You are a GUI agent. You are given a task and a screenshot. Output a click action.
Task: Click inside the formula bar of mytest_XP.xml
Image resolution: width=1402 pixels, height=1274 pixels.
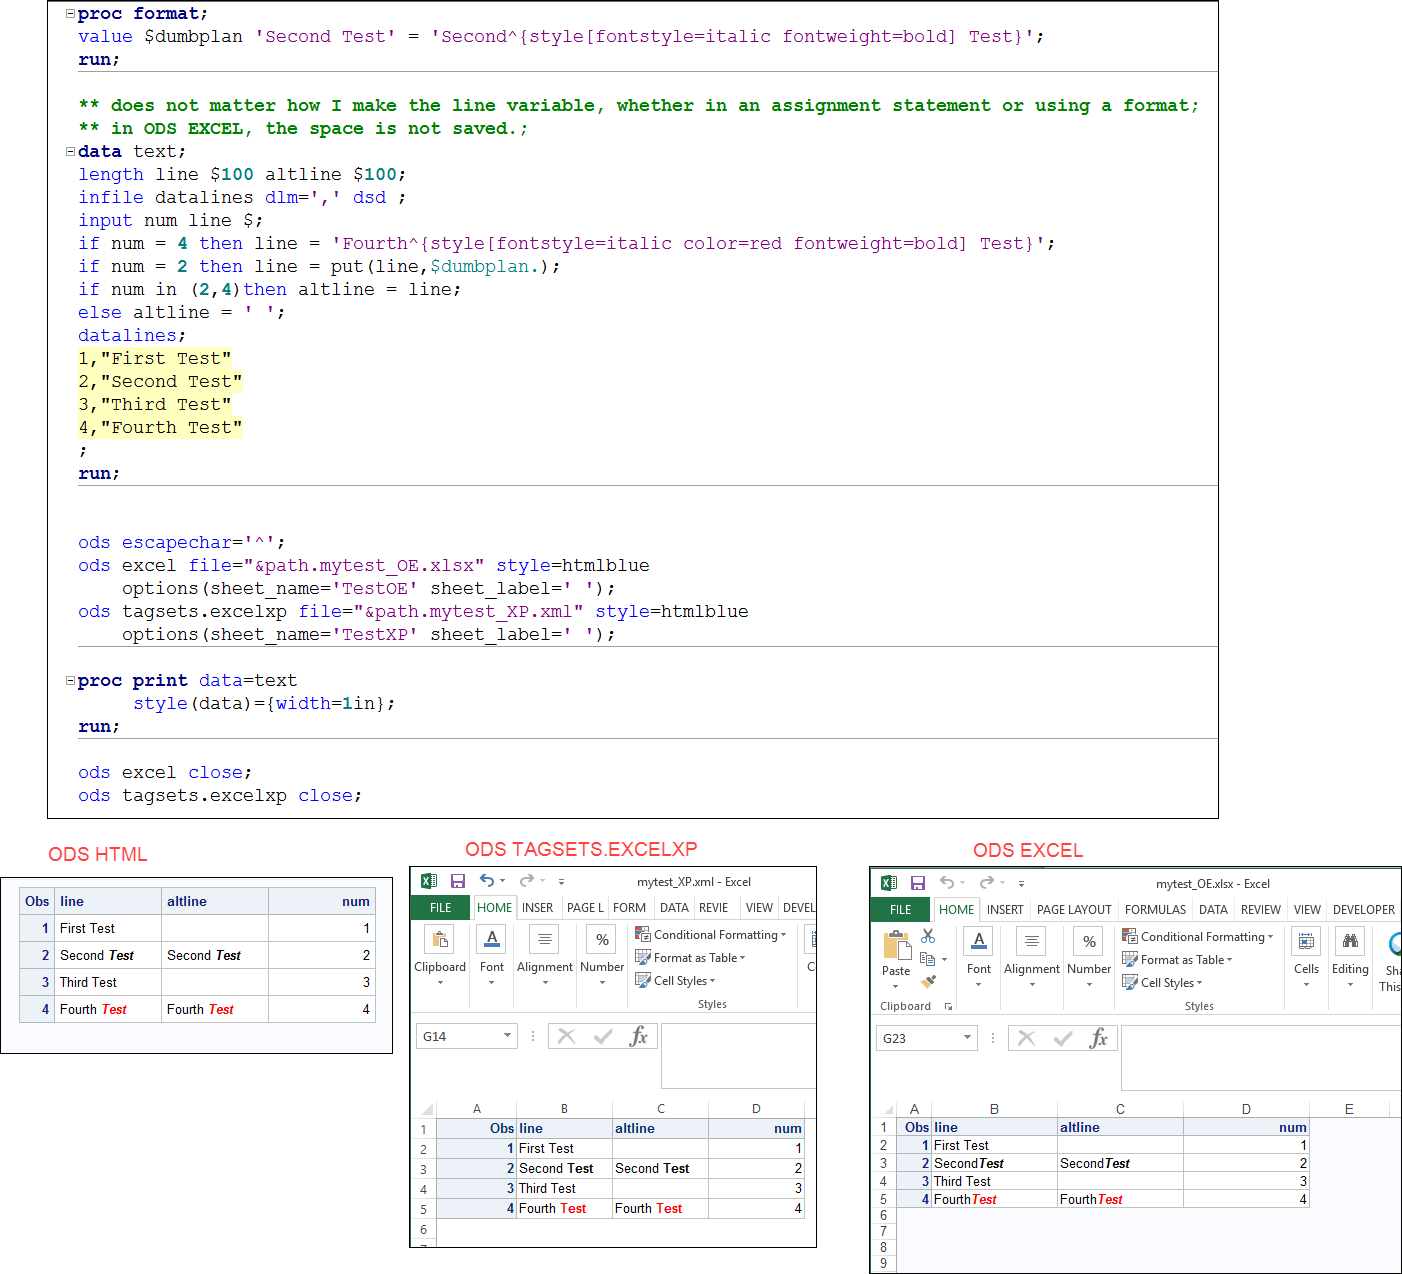click(x=738, y=1056)
